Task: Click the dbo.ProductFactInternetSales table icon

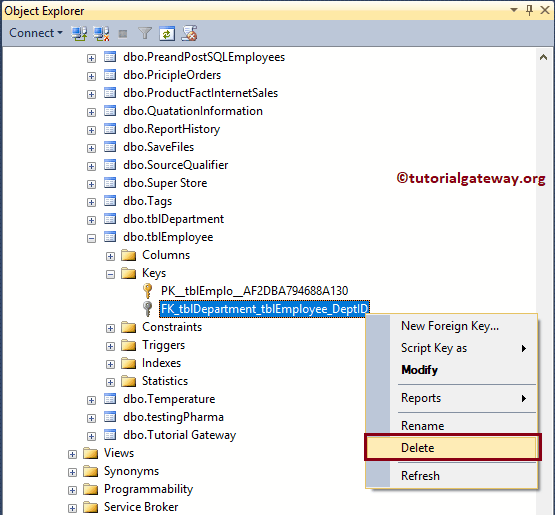Action: point(110,93)
